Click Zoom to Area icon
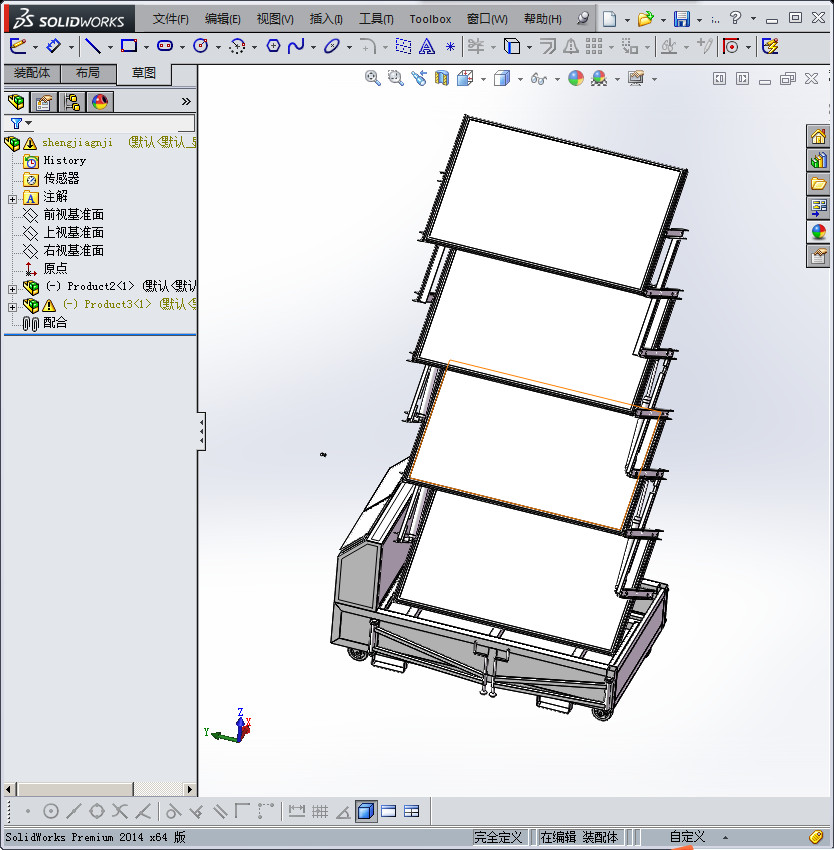Viewport: 834px width, 850px height. (396, 79)
